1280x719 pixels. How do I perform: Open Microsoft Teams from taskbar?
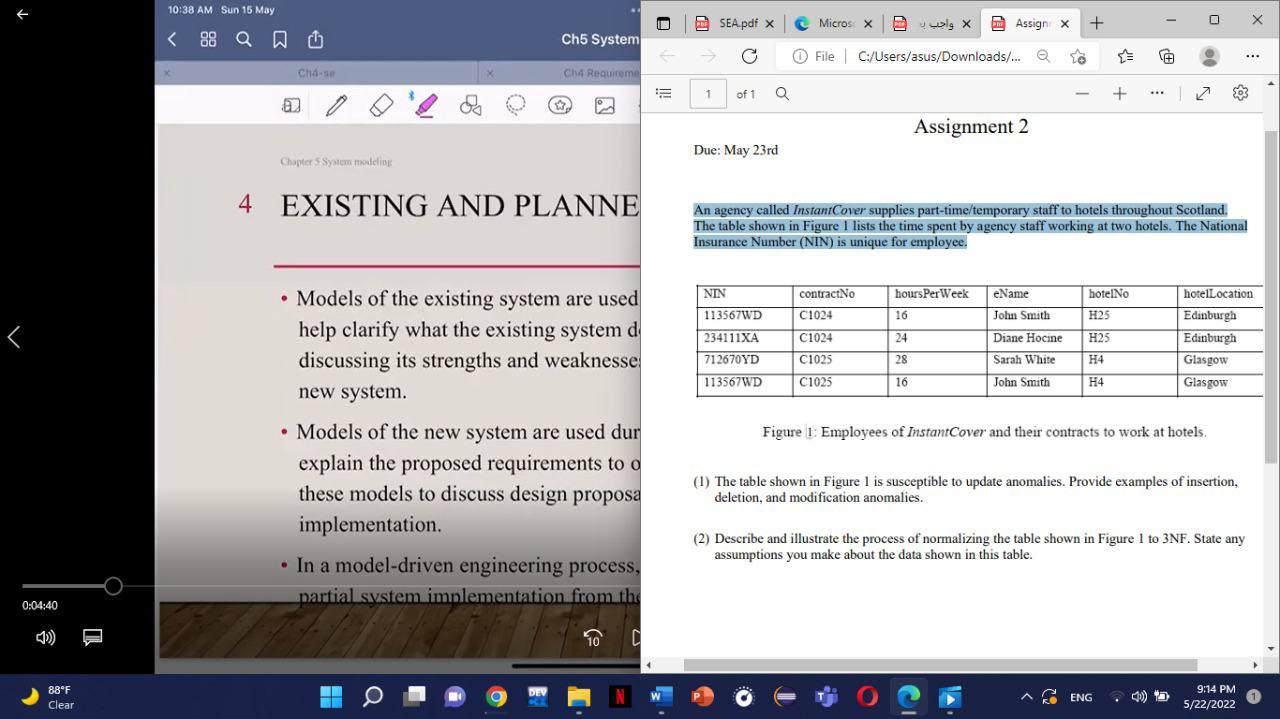click(826, 696)
